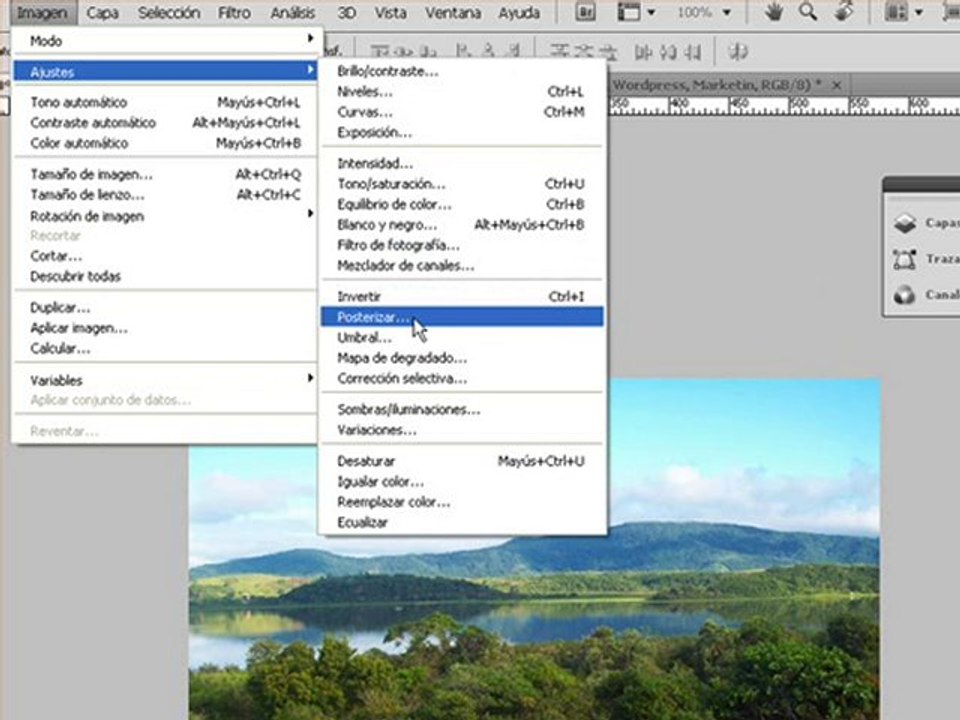Open the Ayuda menu

pos(519,12)
